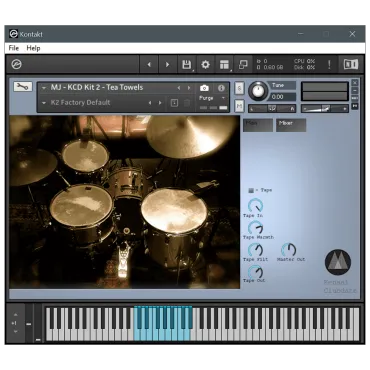
Task: Click the Tape Filt knob
Action: [x=256, y=250]
